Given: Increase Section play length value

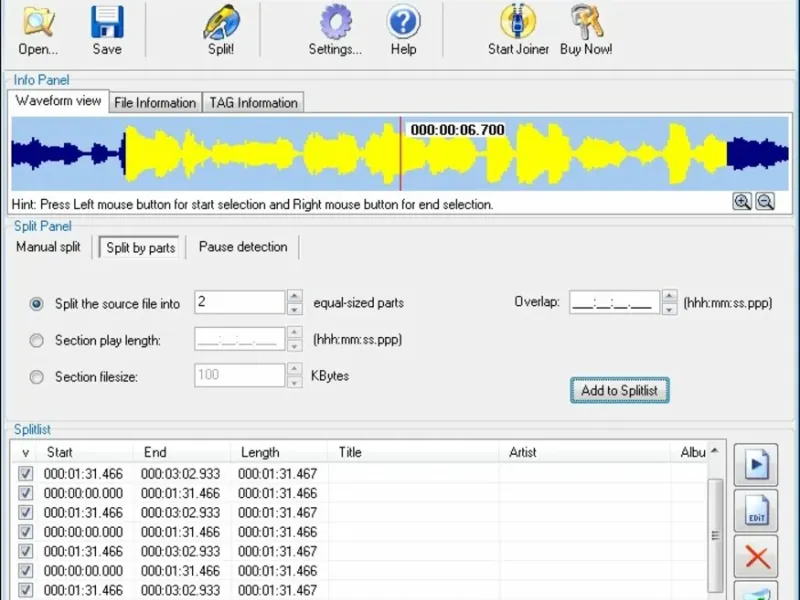Looking at the screenshot, I should coord(294,333).
